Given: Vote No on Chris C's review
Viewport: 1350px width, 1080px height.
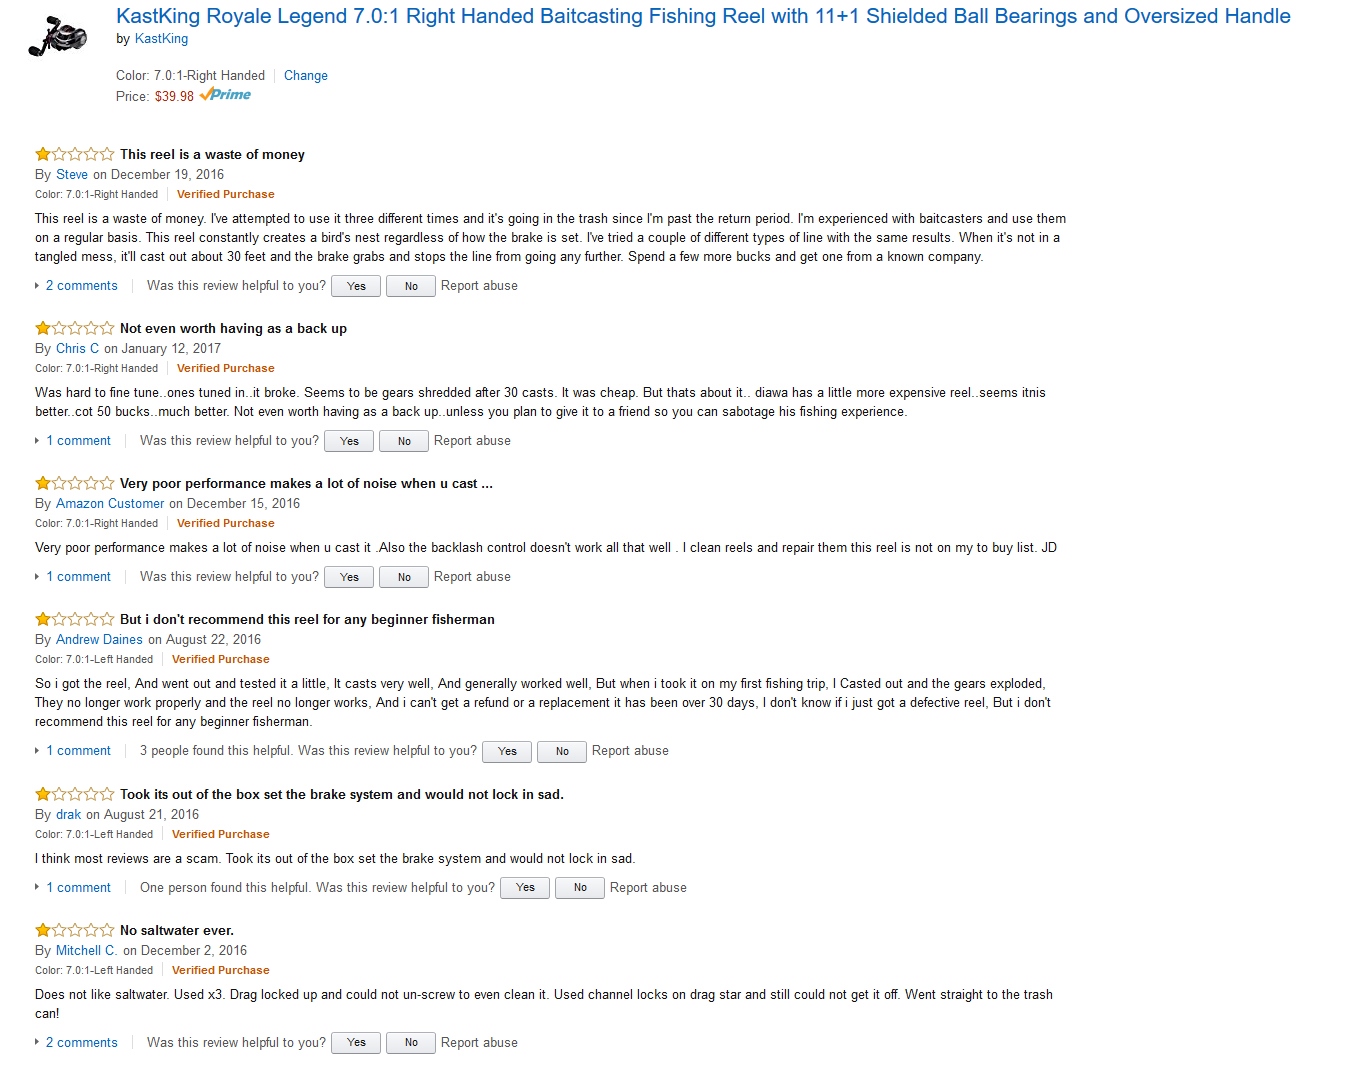Looking at the screenshot, I should 404,441.
